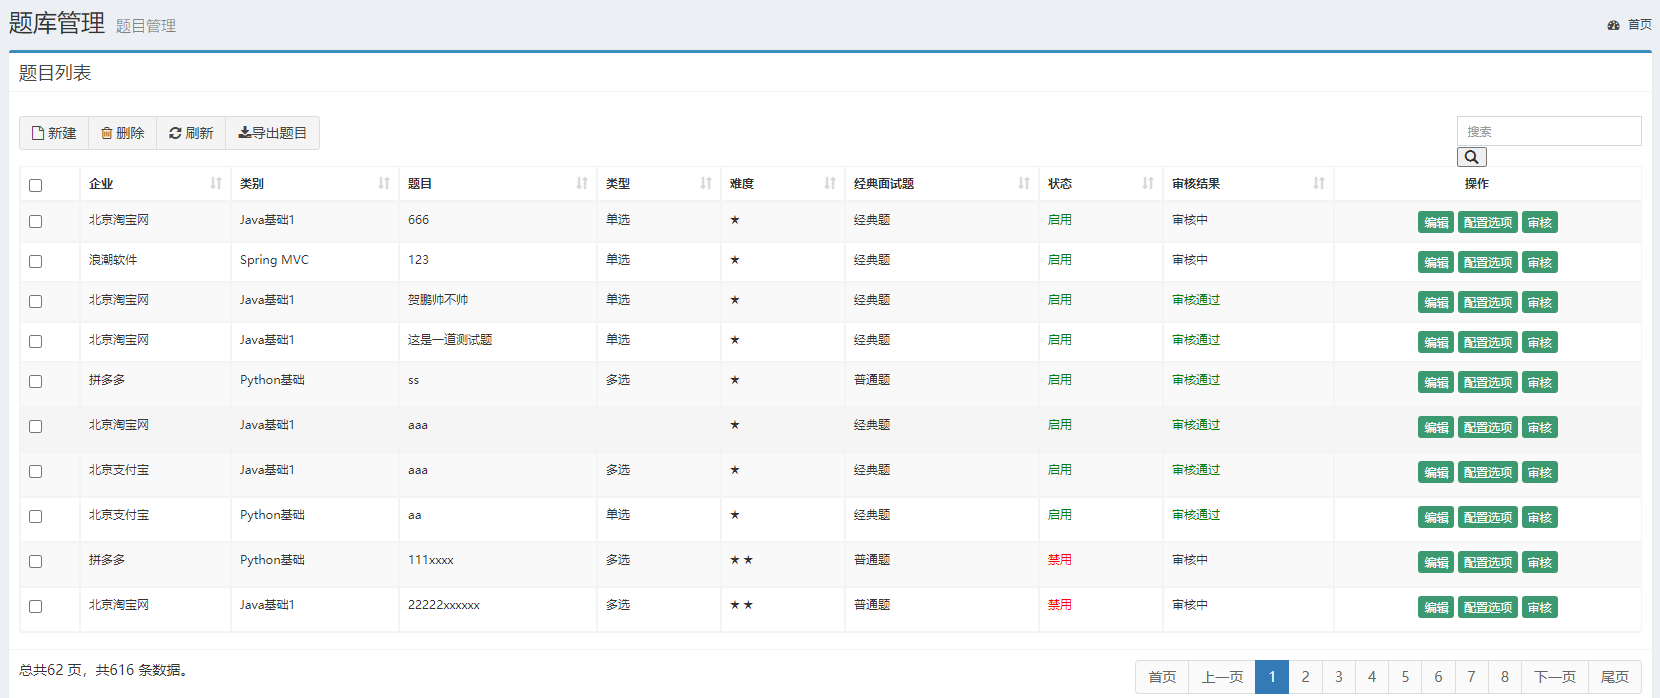The image size is (1660, 698).
Task: Click 审核 for the 111xxxx row
Action: [x=1540, y=562]
